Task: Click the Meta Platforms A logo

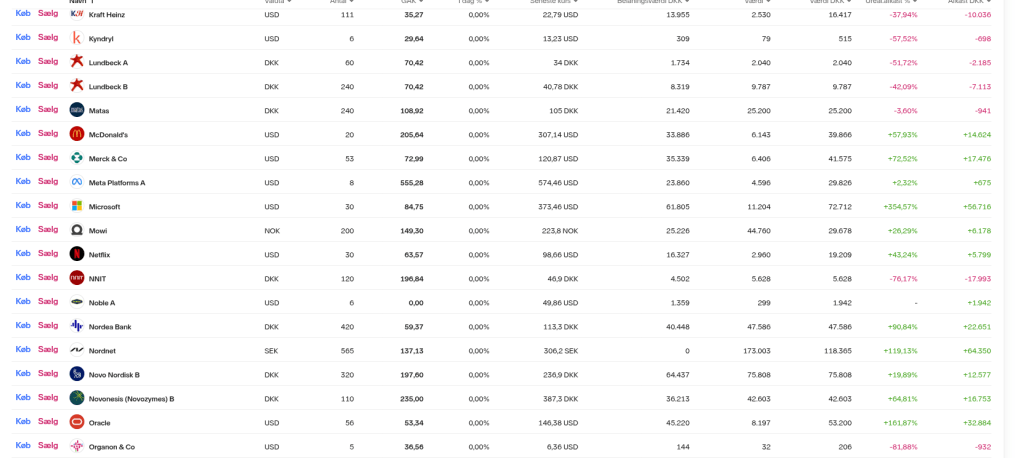Action: coord(77,182)
